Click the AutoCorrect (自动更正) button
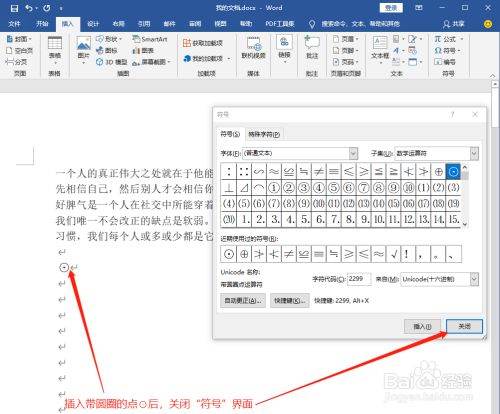500x414 pixels. point(243,300)
